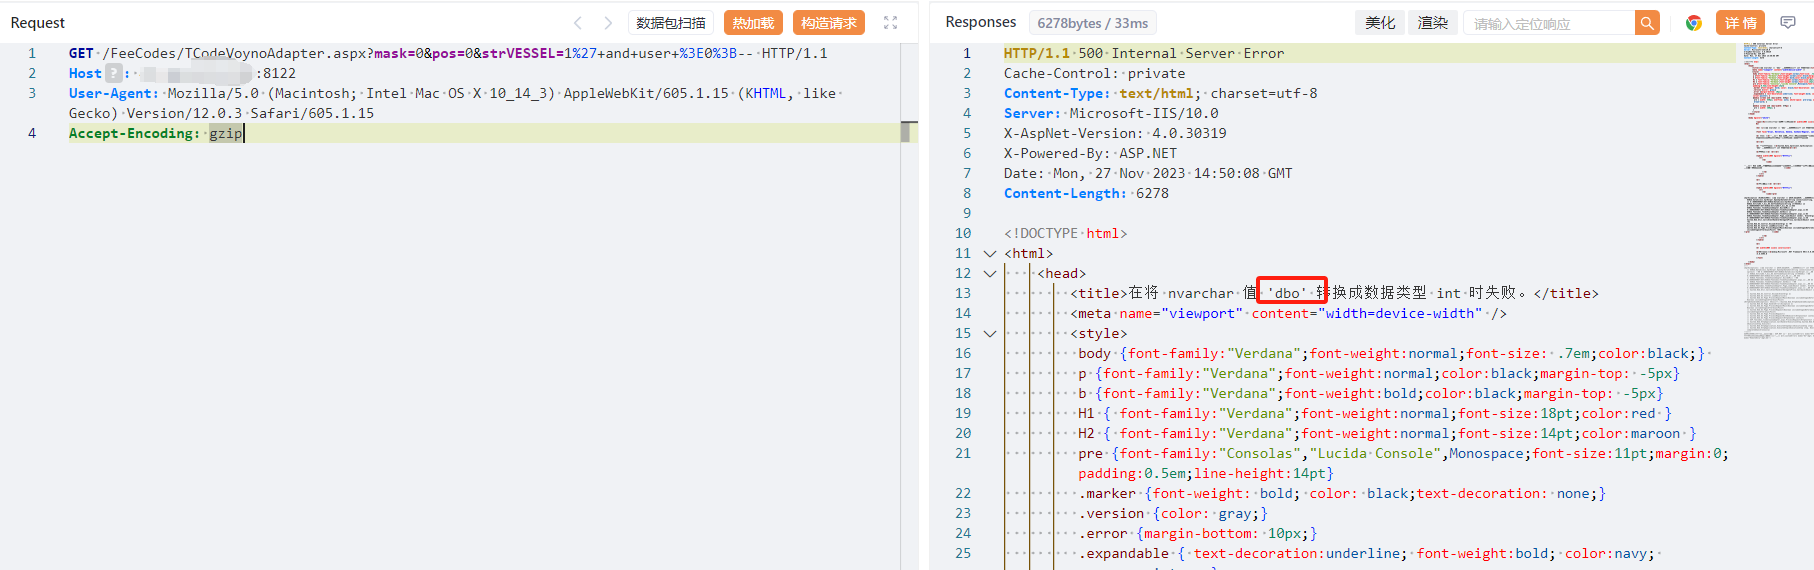Viewport: 1814px width, 570px height.
Task: Open response in Chrome browser icon
Action: tap(1693, 23)
